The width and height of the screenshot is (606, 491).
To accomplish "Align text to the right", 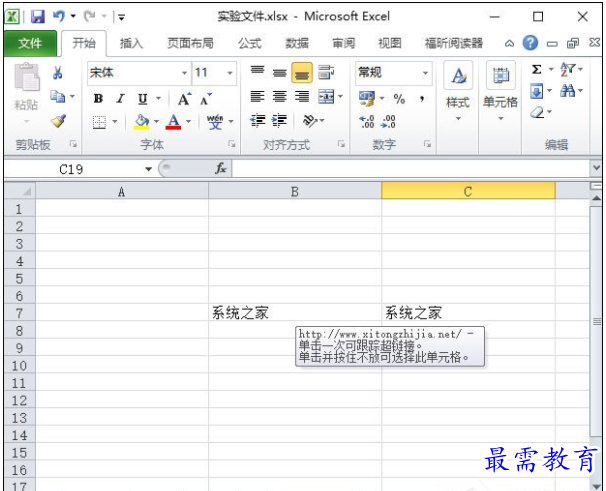I will pyautogui.click(x=302, y=97).
